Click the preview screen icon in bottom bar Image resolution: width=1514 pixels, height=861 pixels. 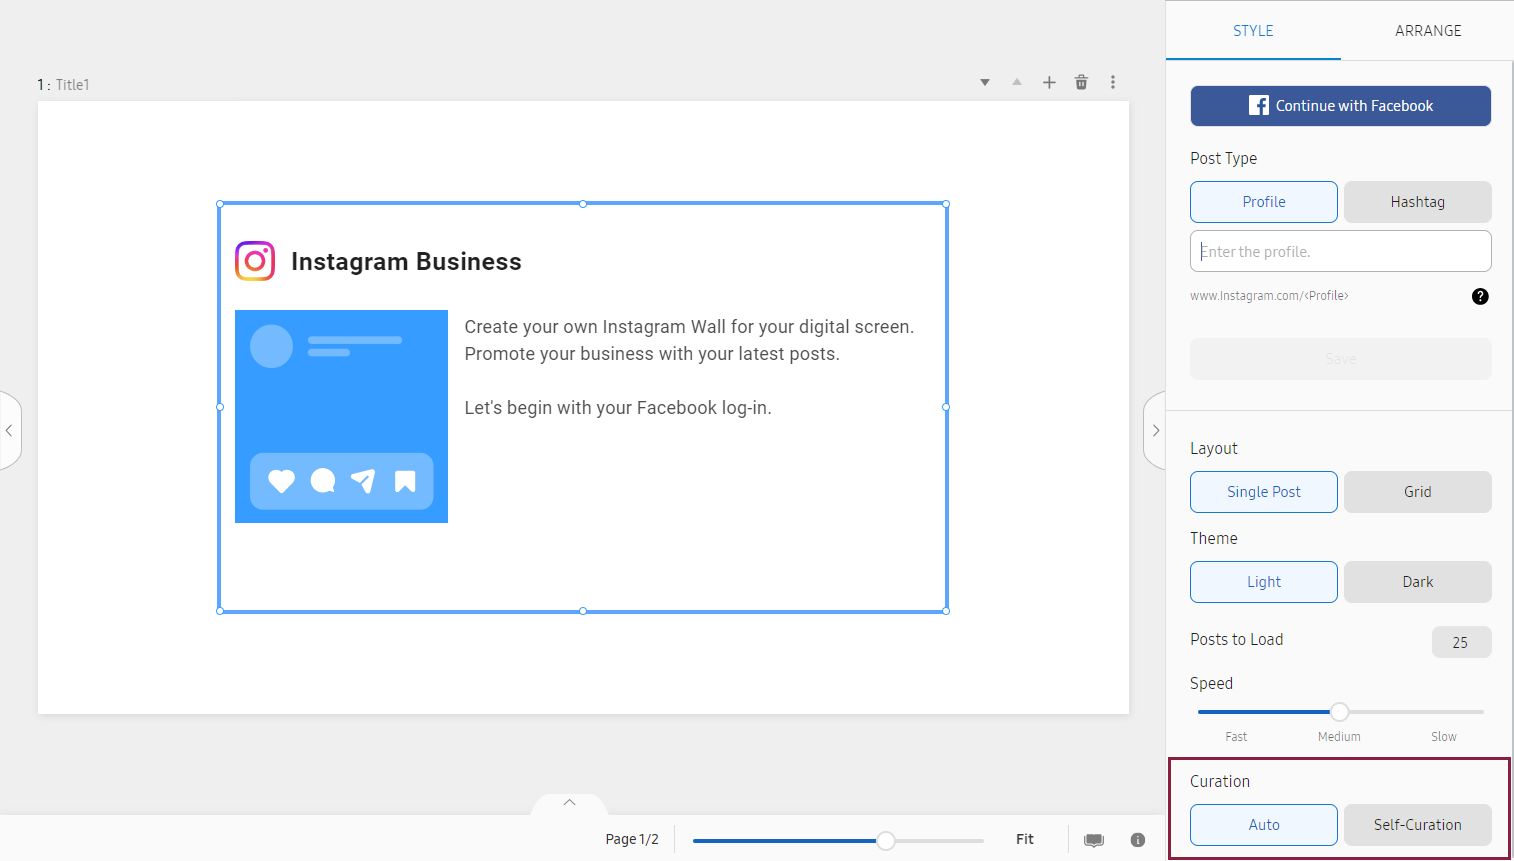click(x=1094, y=840)
